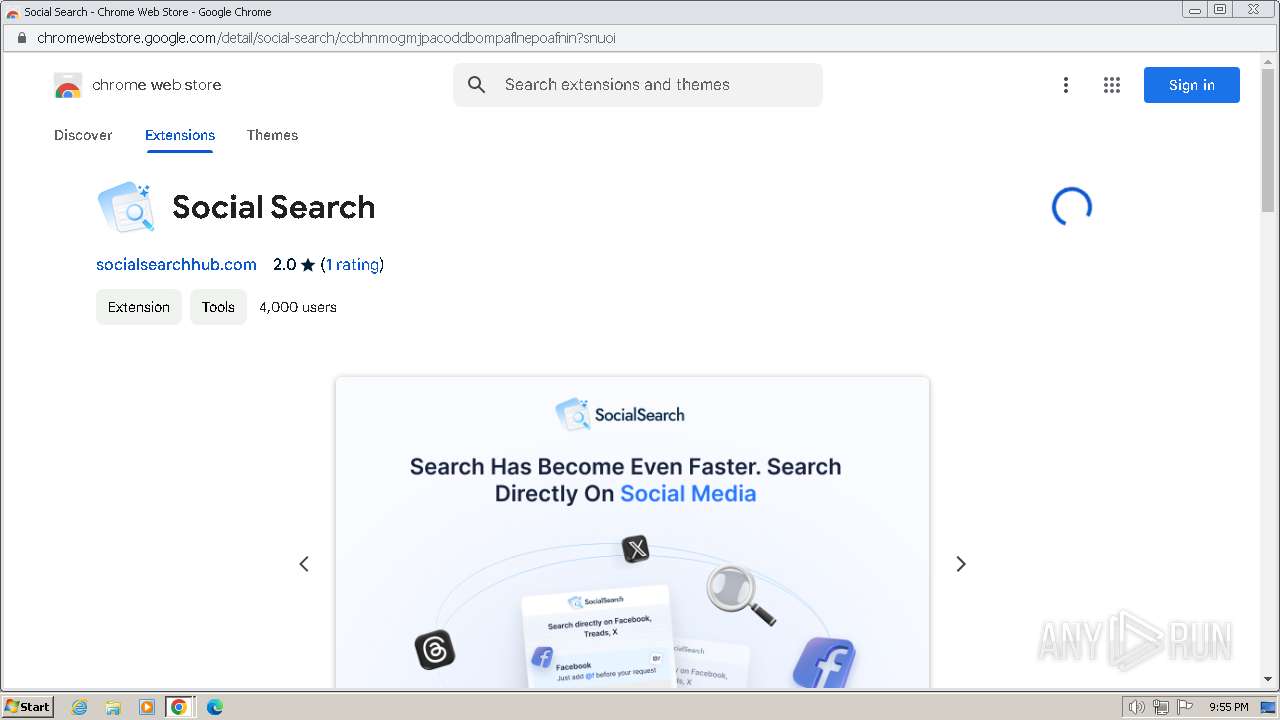Open Microsoft Edge from taskbar
Viewport: 1280px width, 720px height.
tap(214, 707)
